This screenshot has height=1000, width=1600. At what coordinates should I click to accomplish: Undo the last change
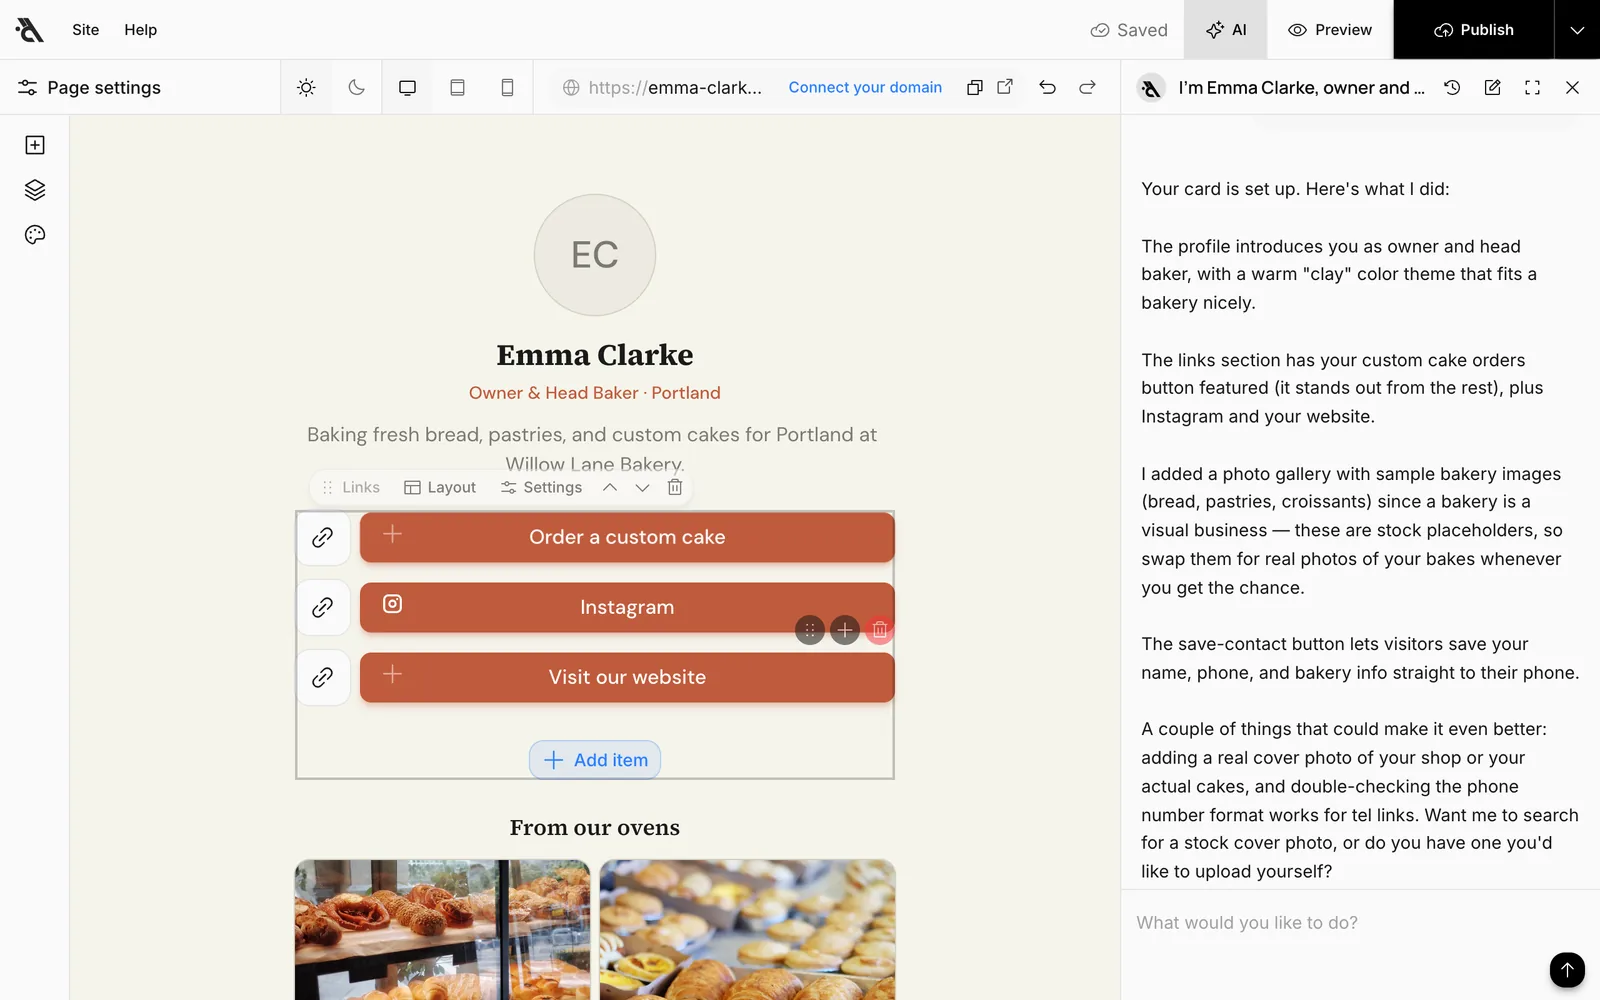(x=1047, y=87)
